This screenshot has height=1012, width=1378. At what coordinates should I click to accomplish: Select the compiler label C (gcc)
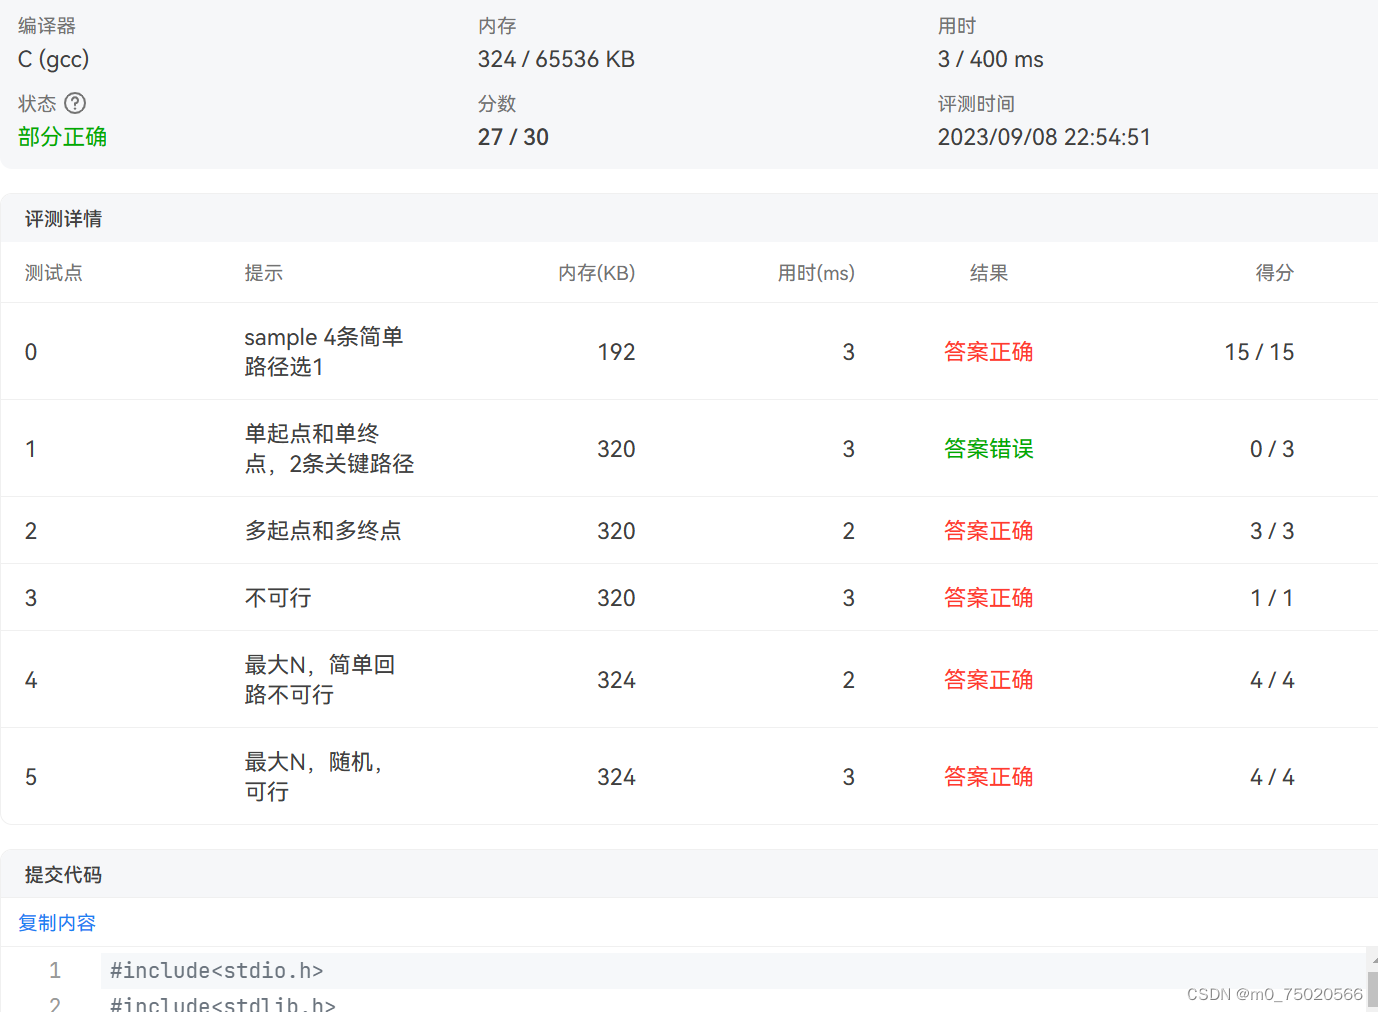[52, 59]
